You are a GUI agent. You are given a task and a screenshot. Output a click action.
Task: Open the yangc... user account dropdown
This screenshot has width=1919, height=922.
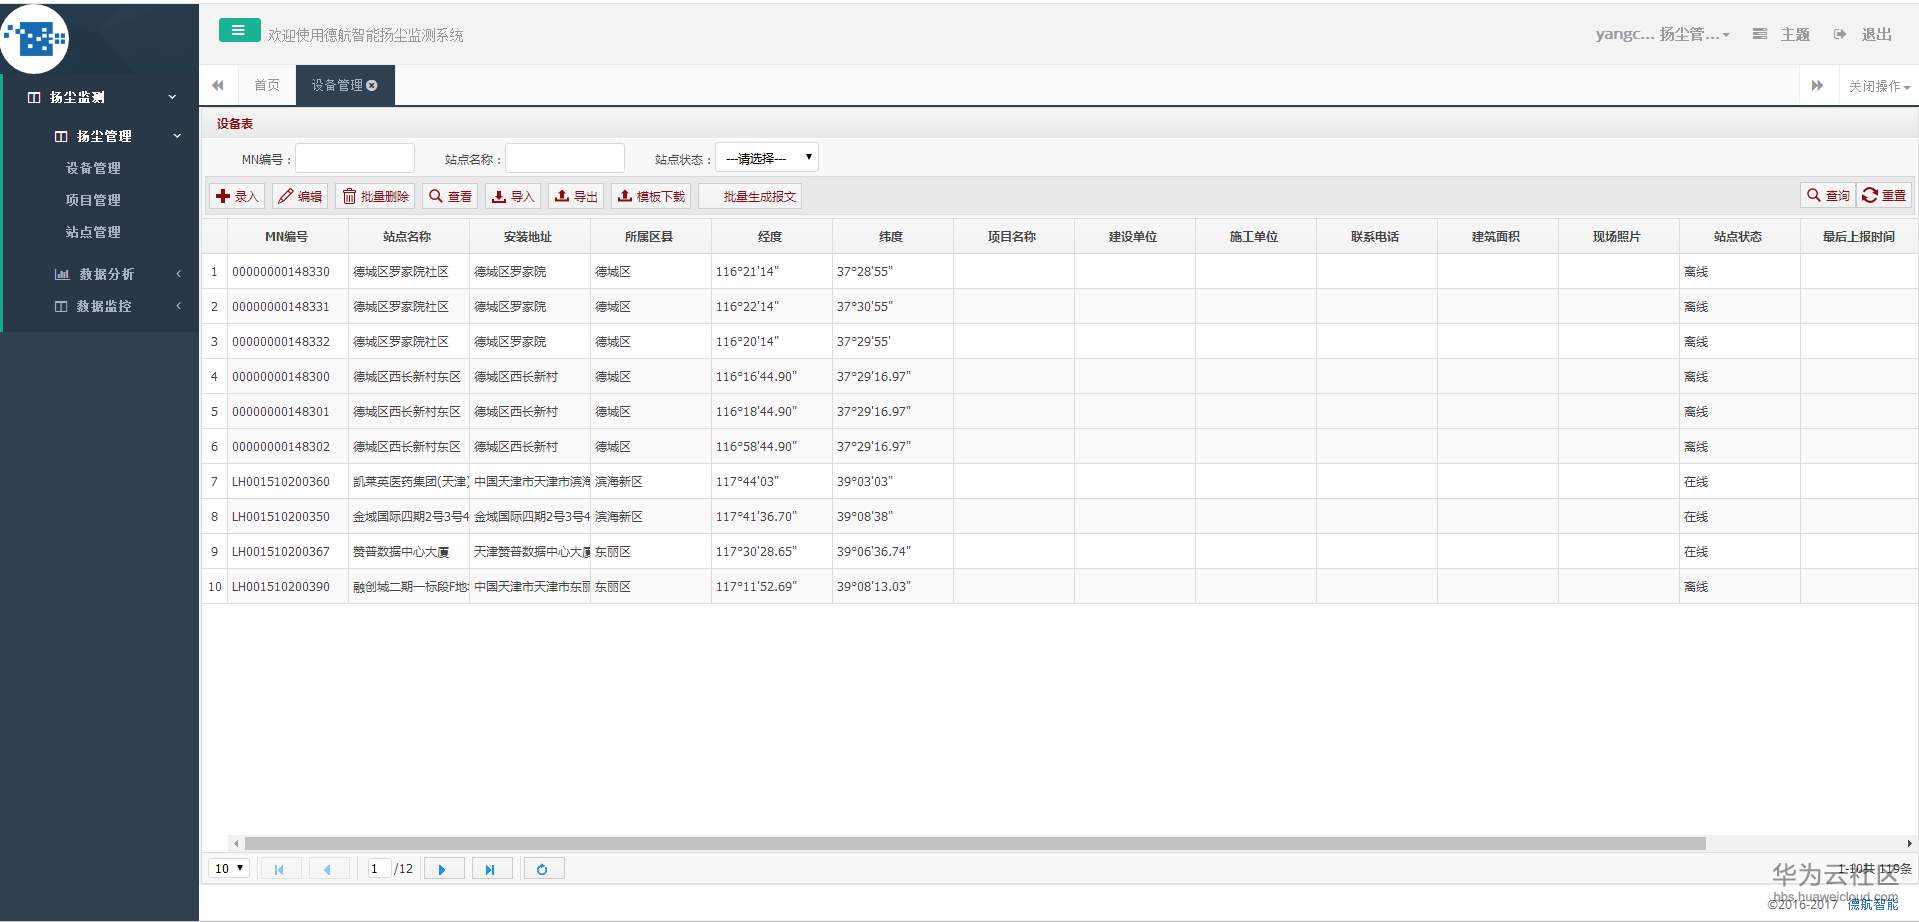coord(1662,34)
